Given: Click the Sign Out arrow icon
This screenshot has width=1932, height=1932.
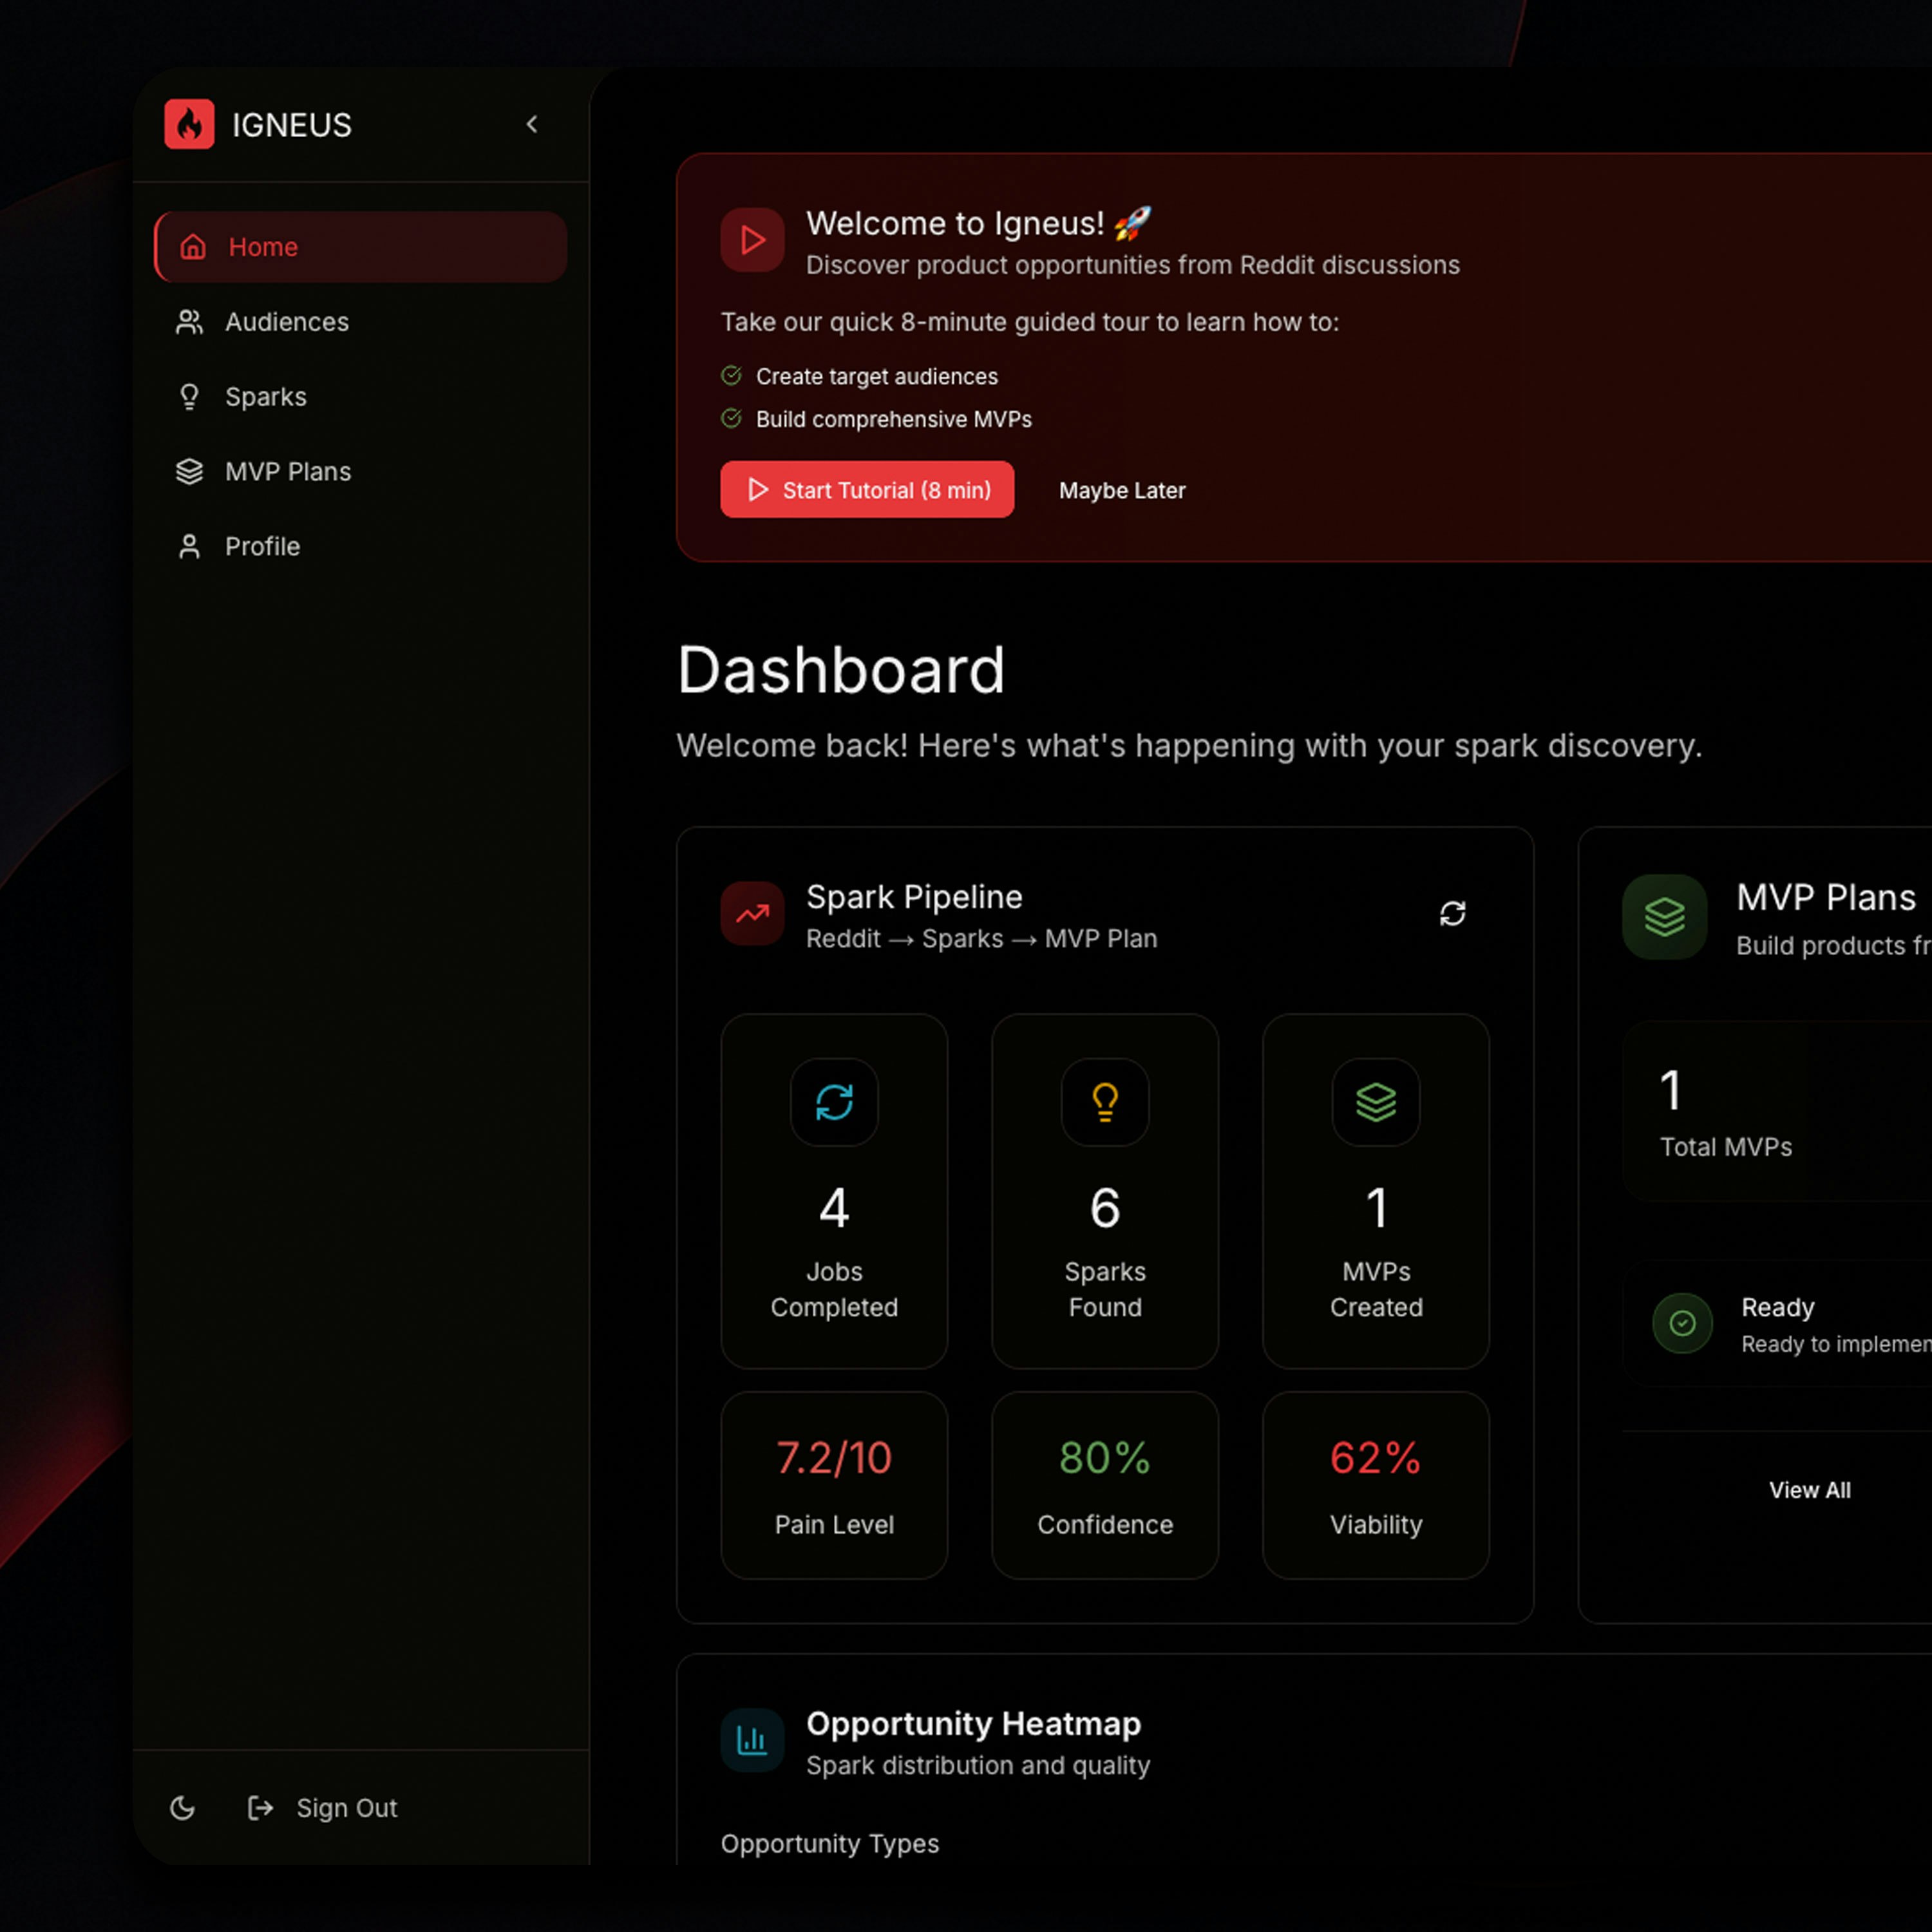Looking at the screenshot, I should coord(260,1808).
